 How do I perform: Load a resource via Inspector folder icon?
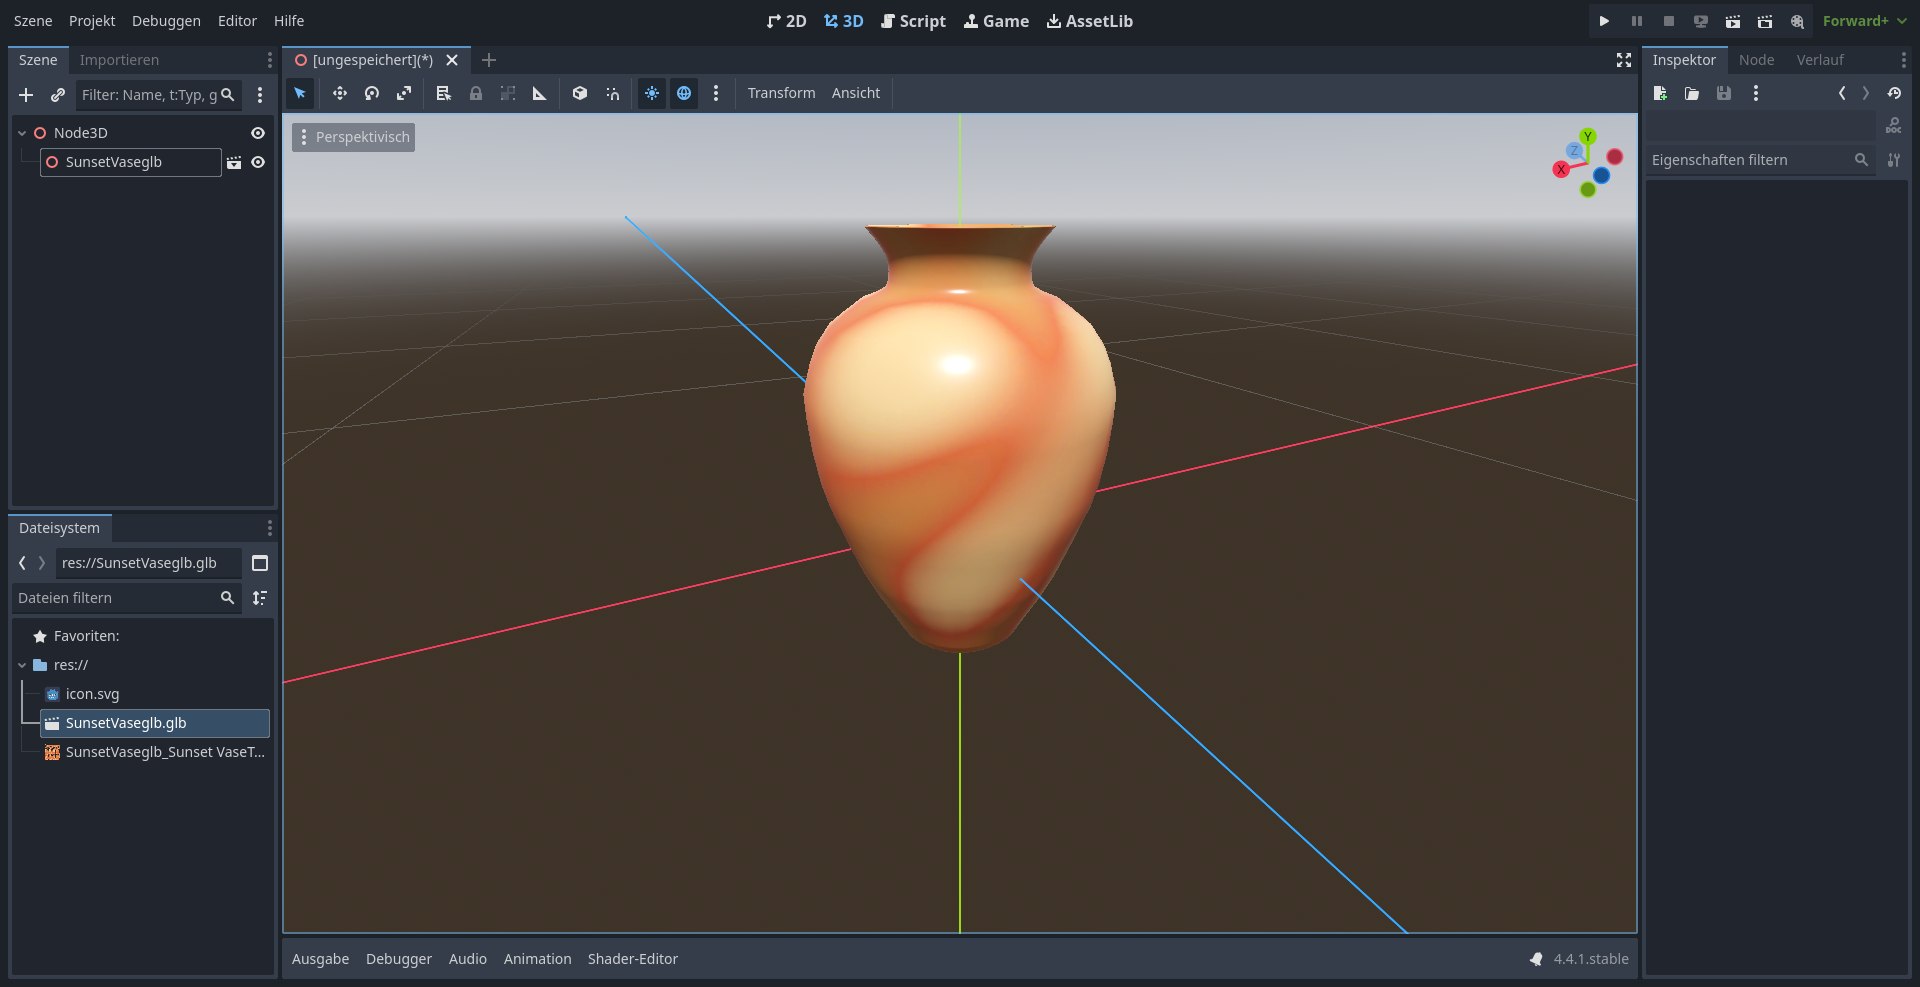pos(1692,93)
